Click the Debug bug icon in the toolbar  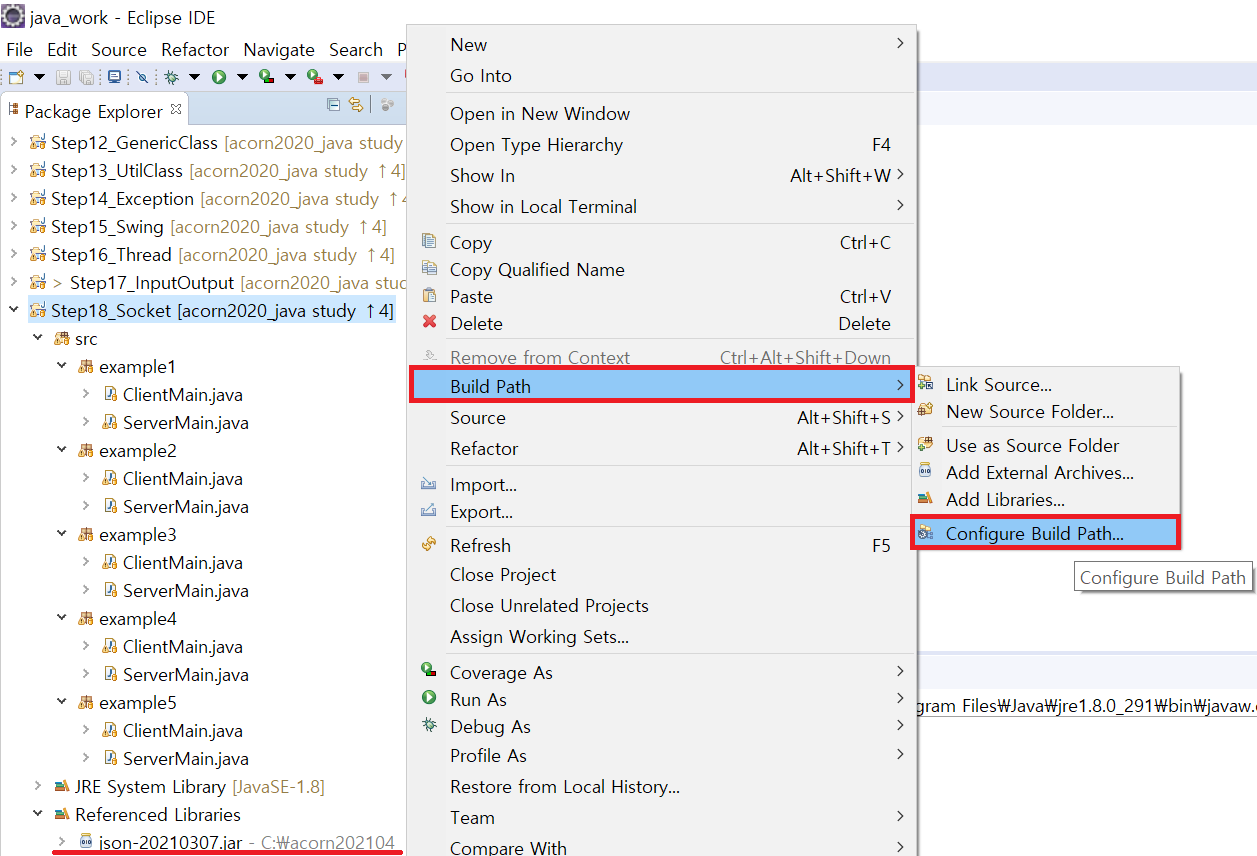(x=172, y=77)
